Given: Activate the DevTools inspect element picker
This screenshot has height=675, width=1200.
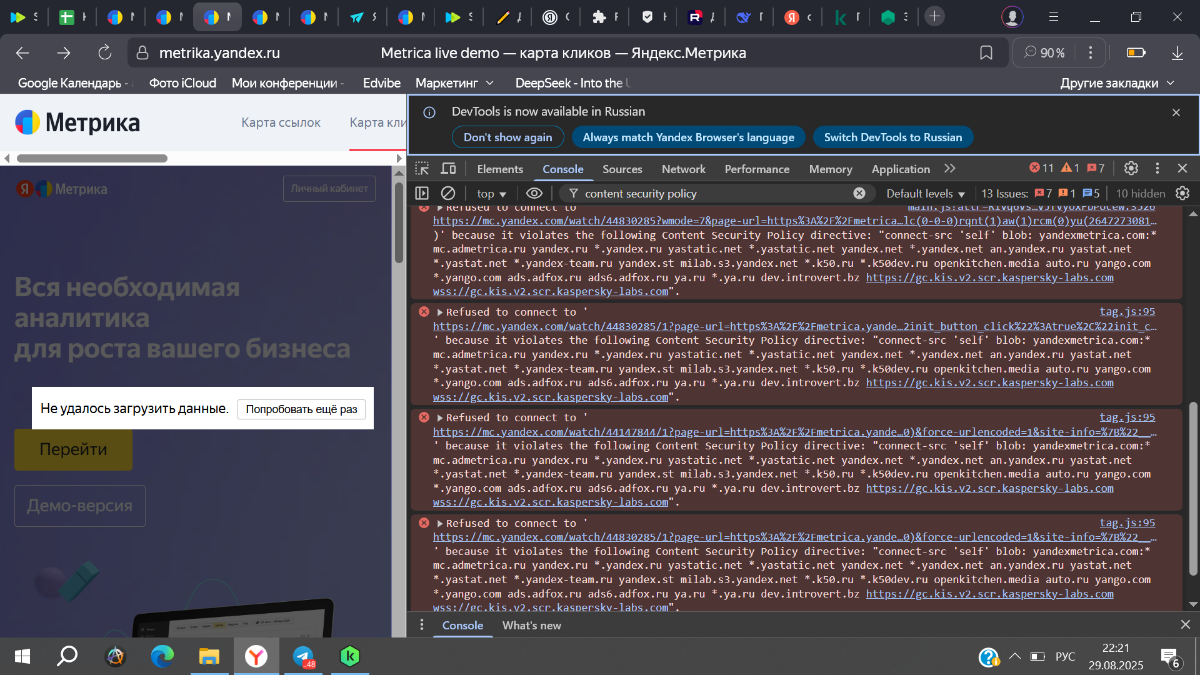Looking at the screenshot, I should (x=423, y=169).
